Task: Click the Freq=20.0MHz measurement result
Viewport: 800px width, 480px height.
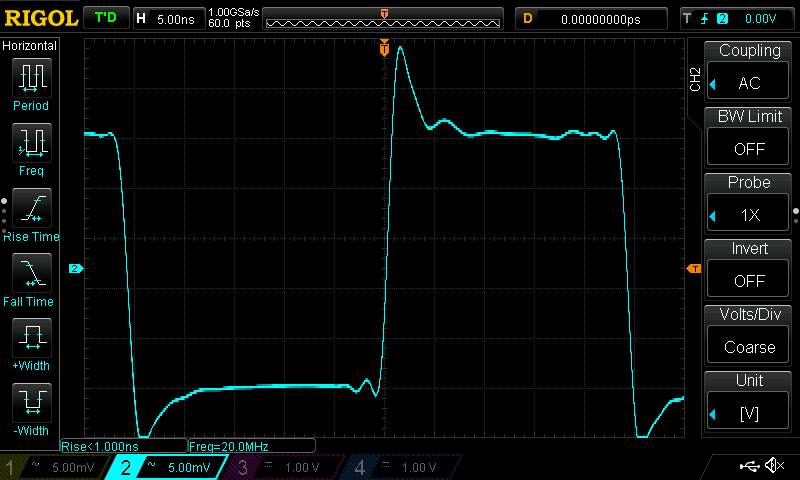Action: click(x=252, y=446)
